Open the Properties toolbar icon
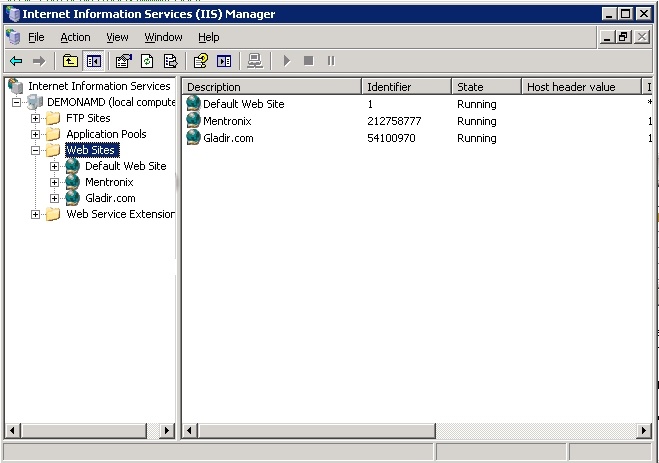 (123, 61)
